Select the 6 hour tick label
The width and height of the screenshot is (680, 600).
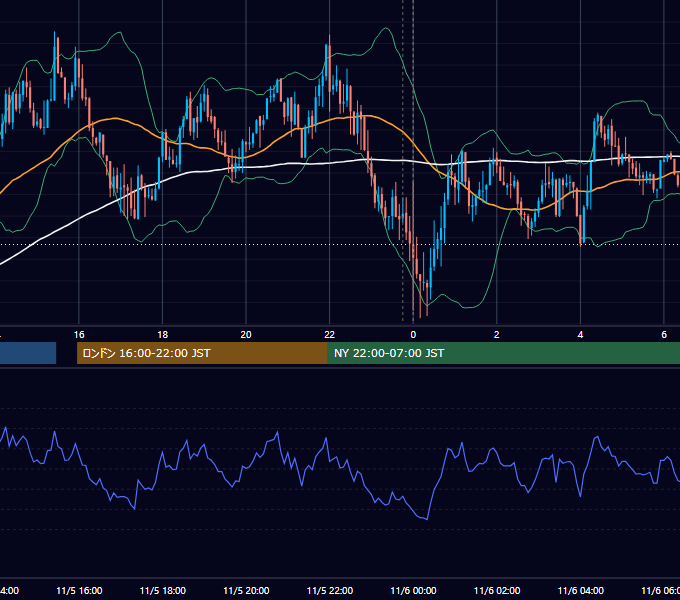pos(664,334)
